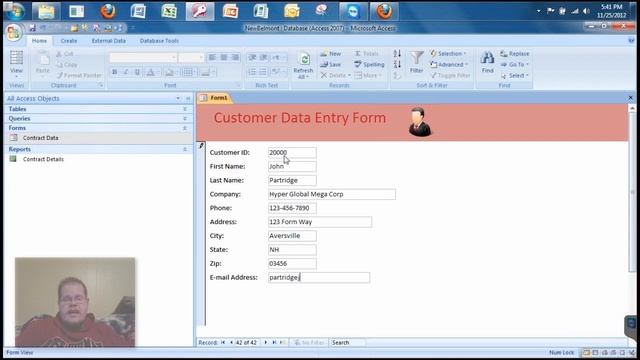Click the Form1 record selector pencil

(x=201, y=145)
